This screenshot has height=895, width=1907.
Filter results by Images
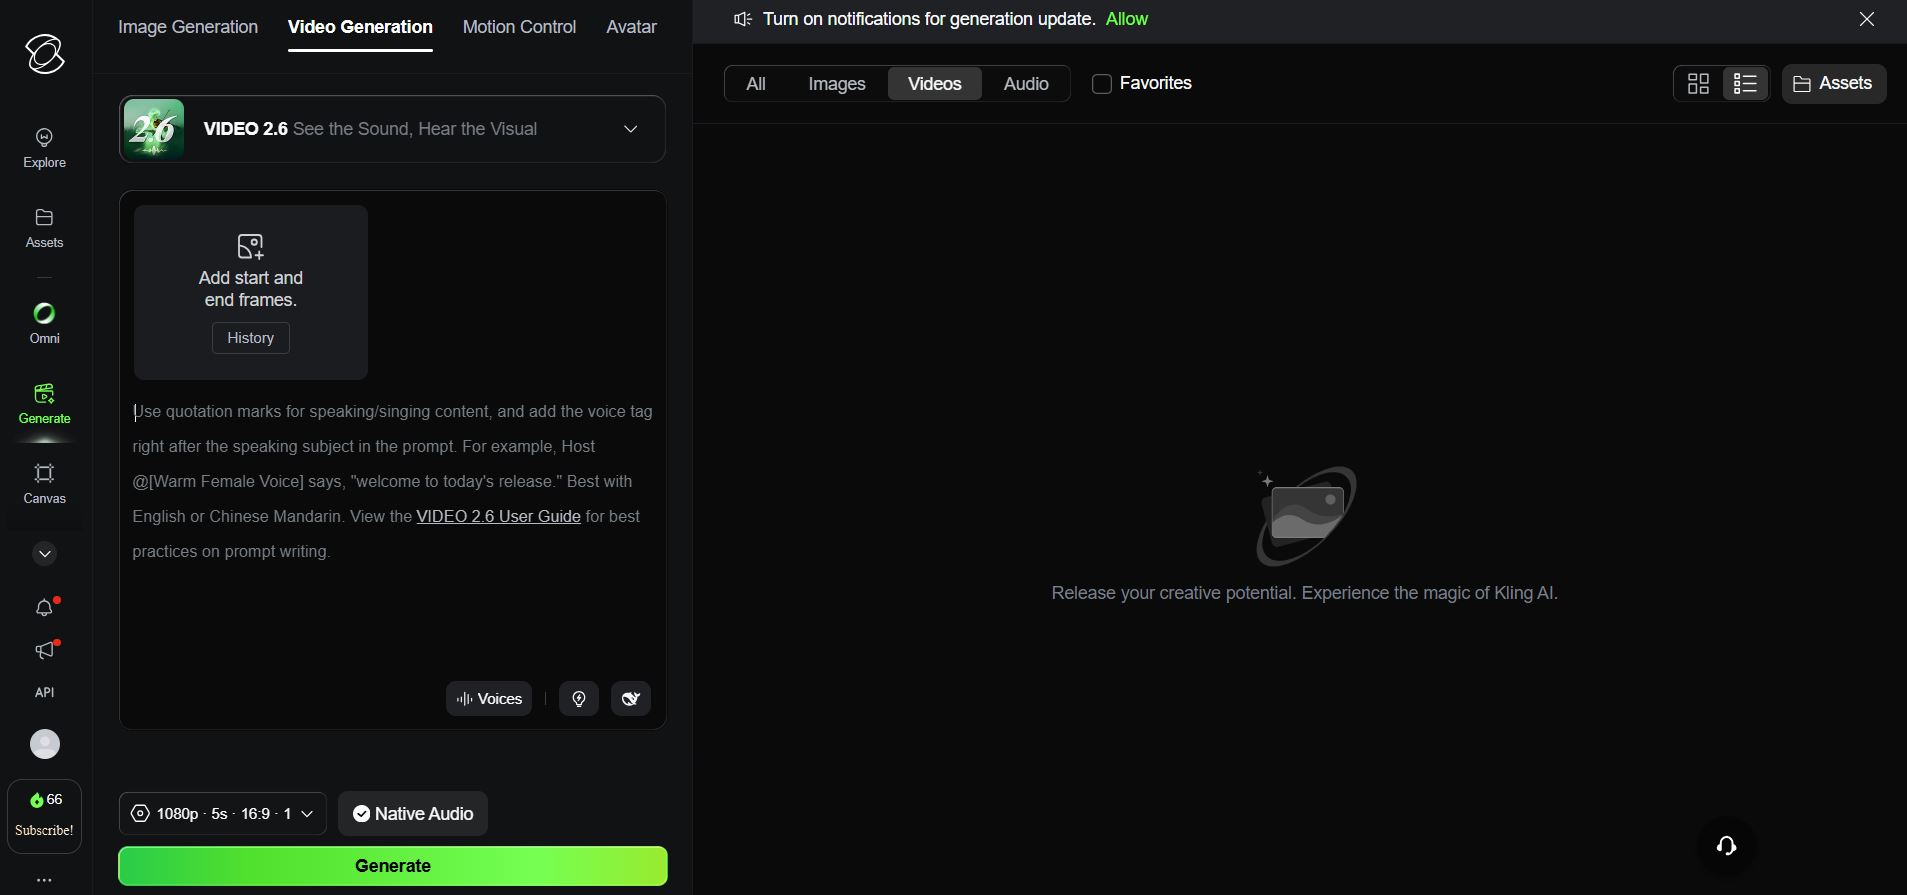[x=837, y=84]
